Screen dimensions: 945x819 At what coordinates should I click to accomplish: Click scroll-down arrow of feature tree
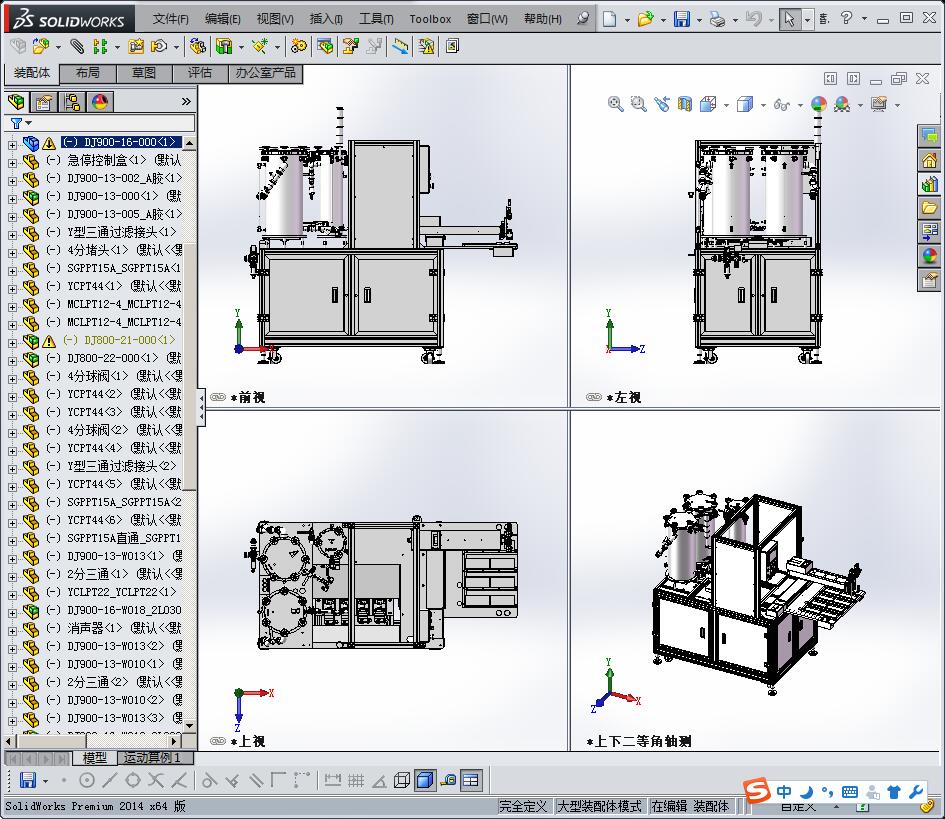pyautogui.click(x=189, y=725)
